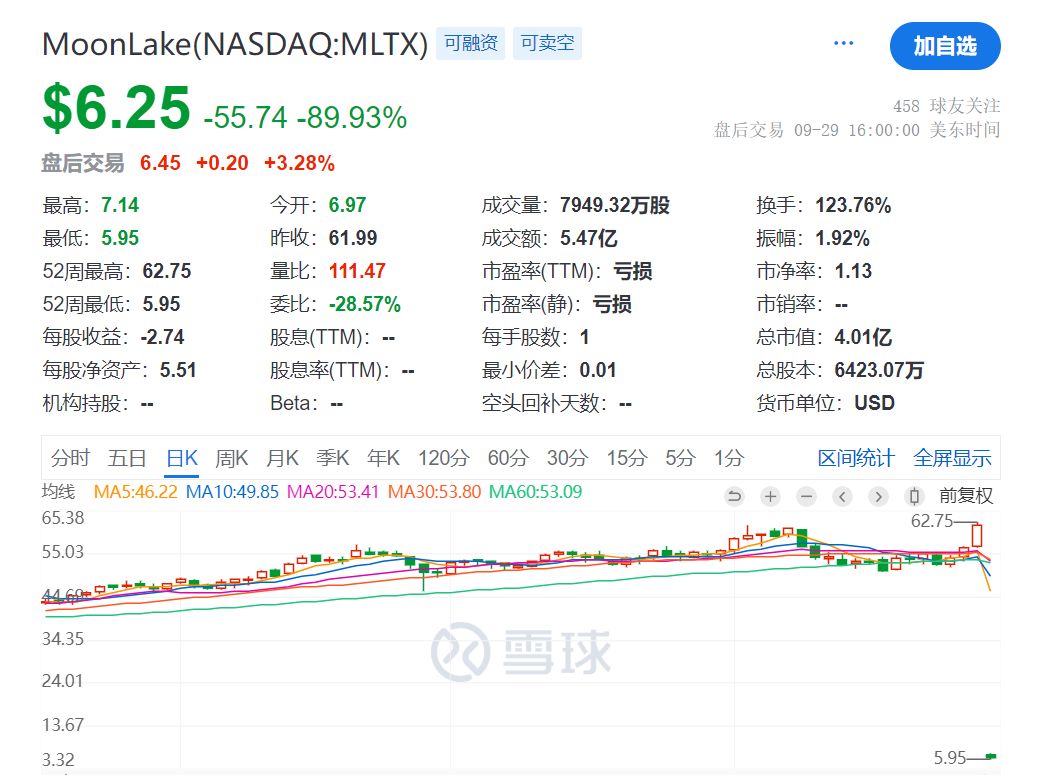Open 区间统计 interval statistics
1049x775 pixels.
pos(856,458)
